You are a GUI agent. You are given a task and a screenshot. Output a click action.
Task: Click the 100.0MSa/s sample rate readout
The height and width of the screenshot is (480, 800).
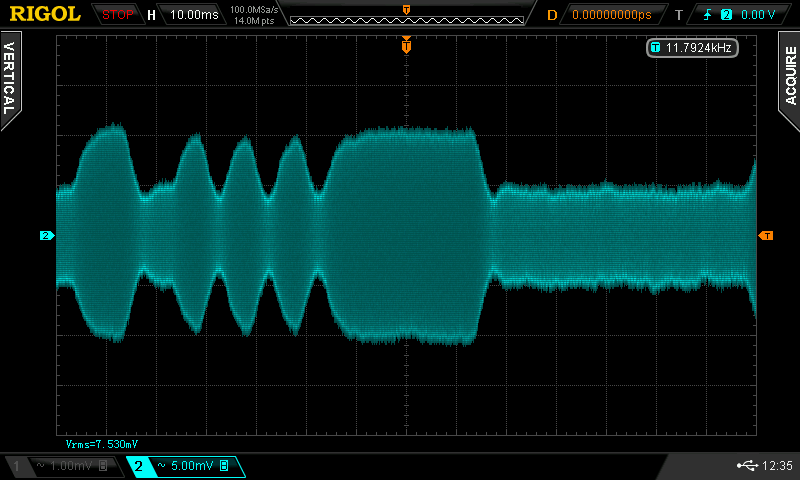click(x=254, y=10)
